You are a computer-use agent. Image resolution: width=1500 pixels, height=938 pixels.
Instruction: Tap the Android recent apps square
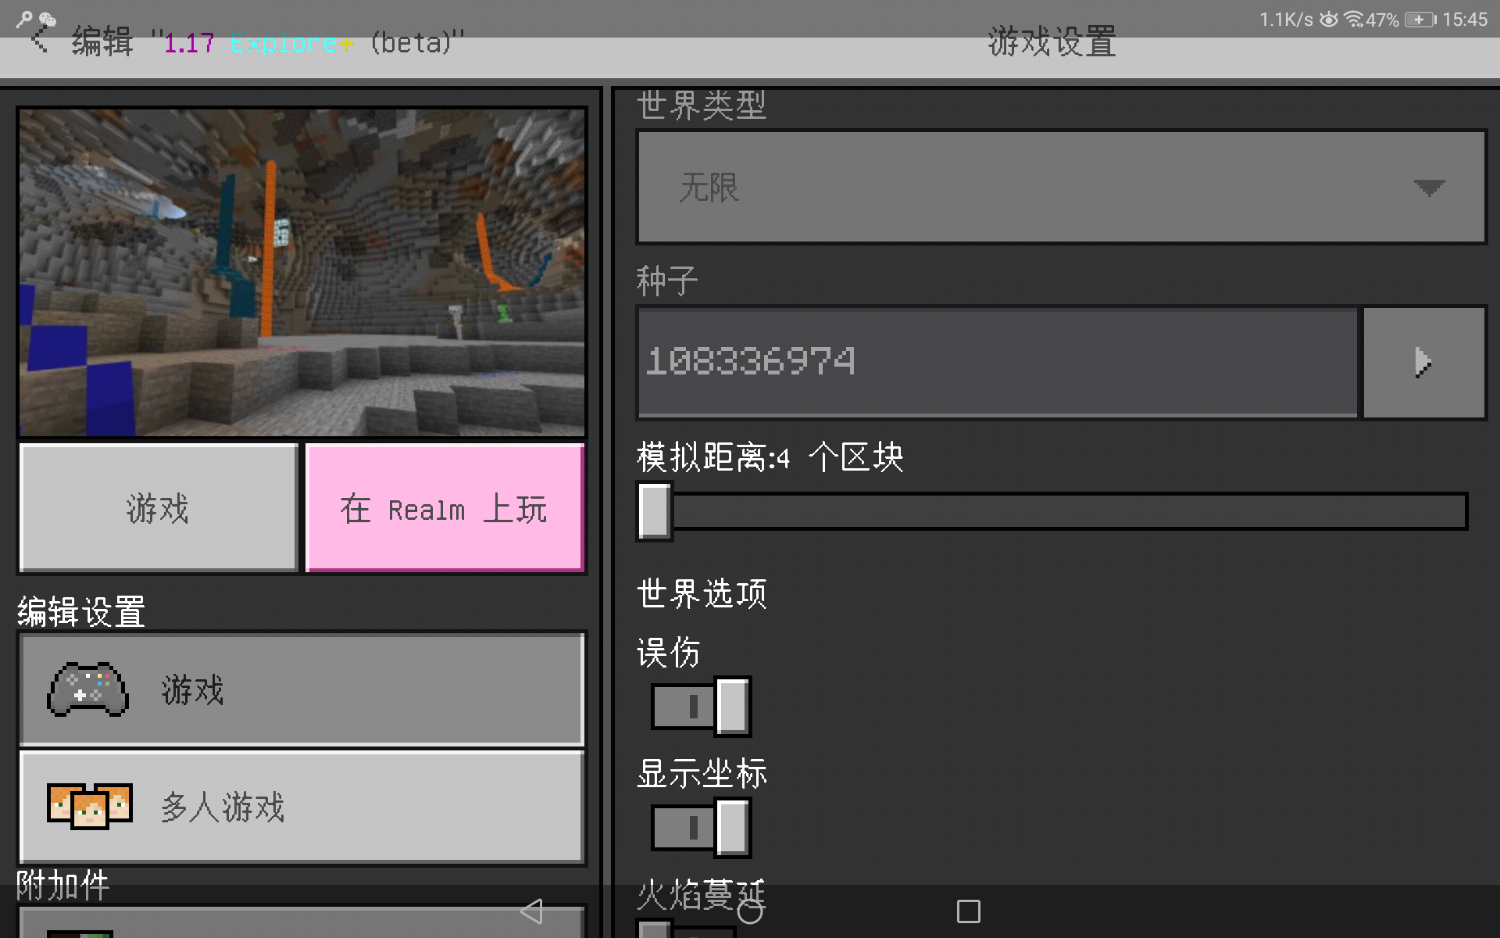coord(968,911)
